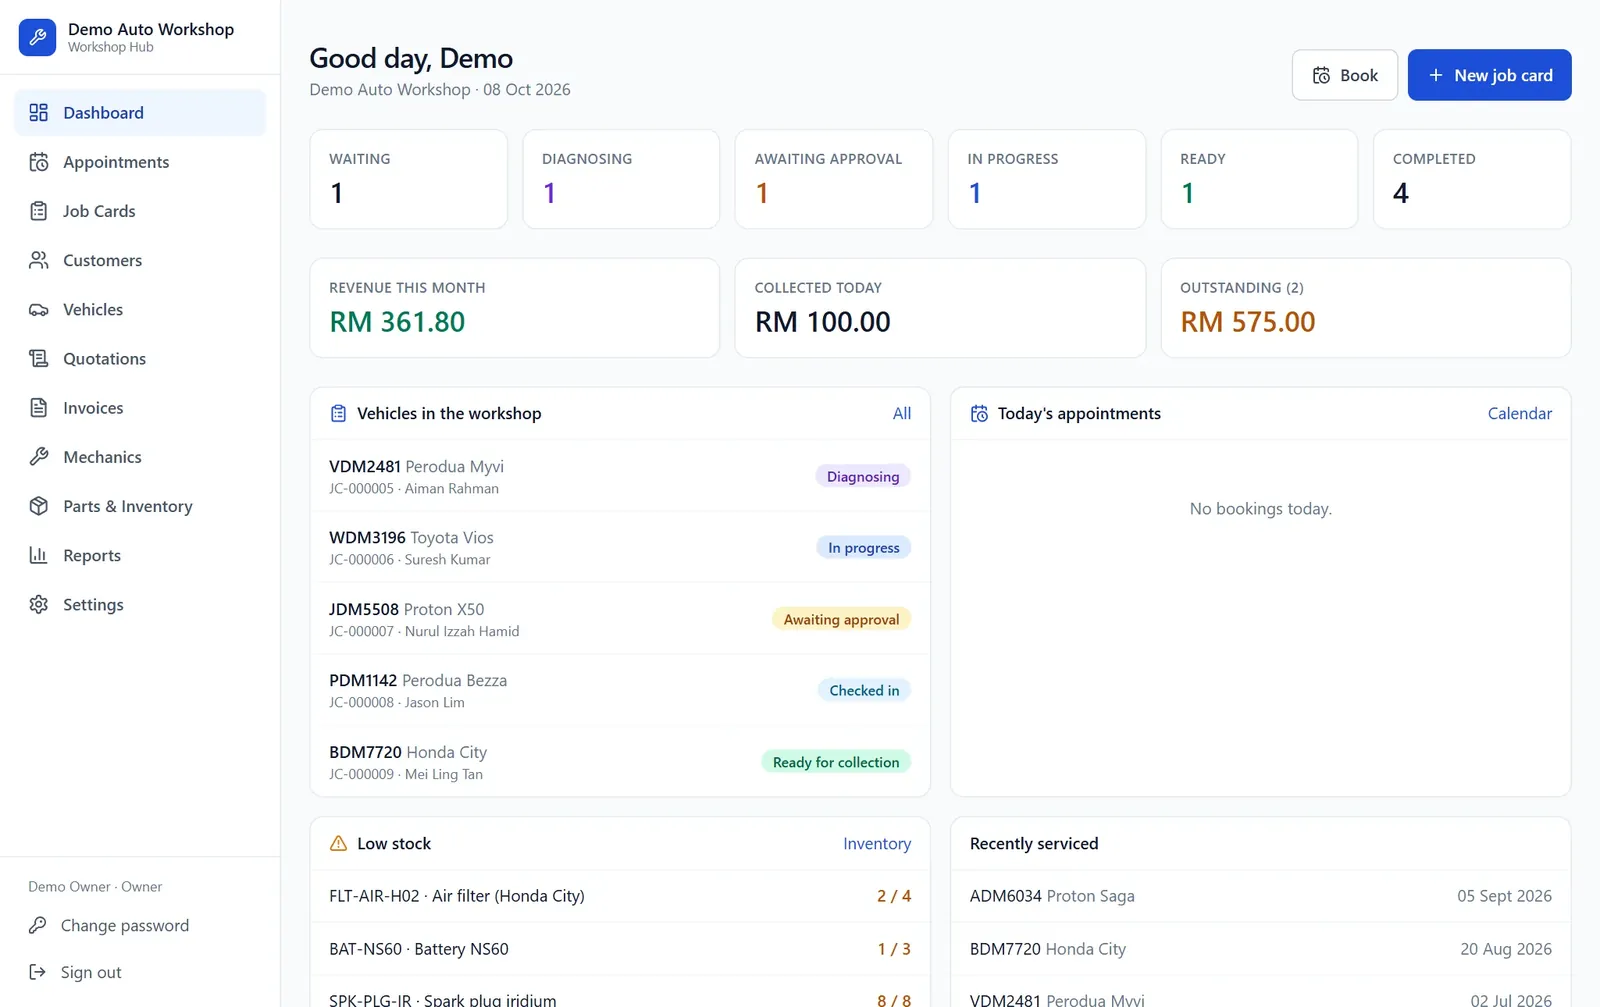
Task: Follow the Inventory link in Low stock
Action: click(877, 844)
